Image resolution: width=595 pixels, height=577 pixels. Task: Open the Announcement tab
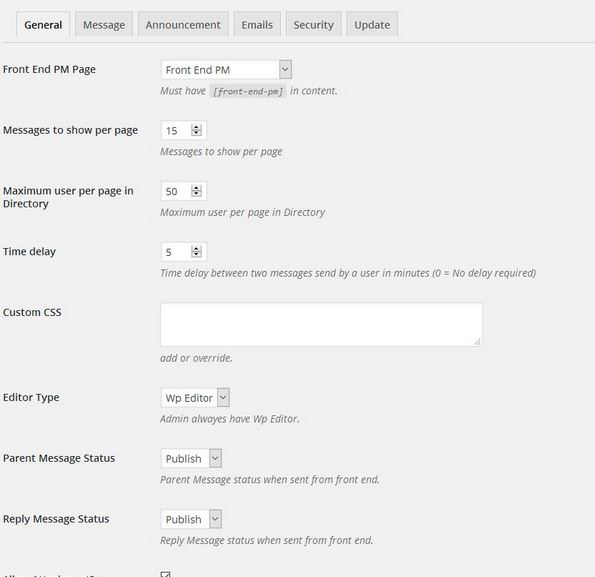pyautogui.click(x=183, y=25)
